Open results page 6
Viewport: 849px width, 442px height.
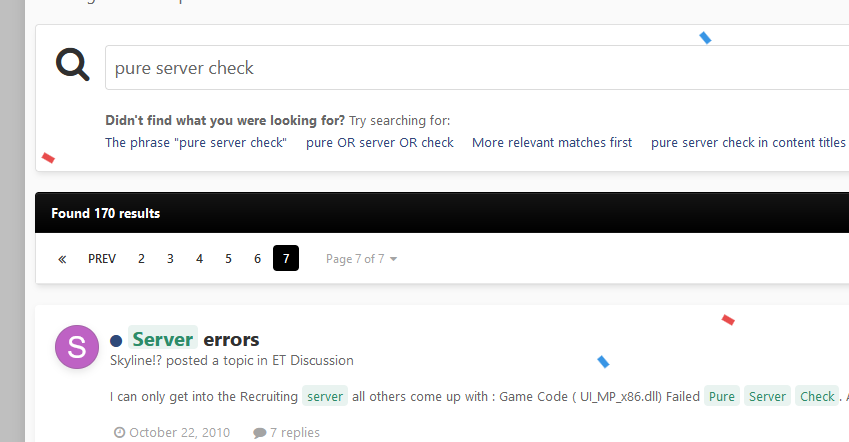pyautogui.click(x=257, y=259)
